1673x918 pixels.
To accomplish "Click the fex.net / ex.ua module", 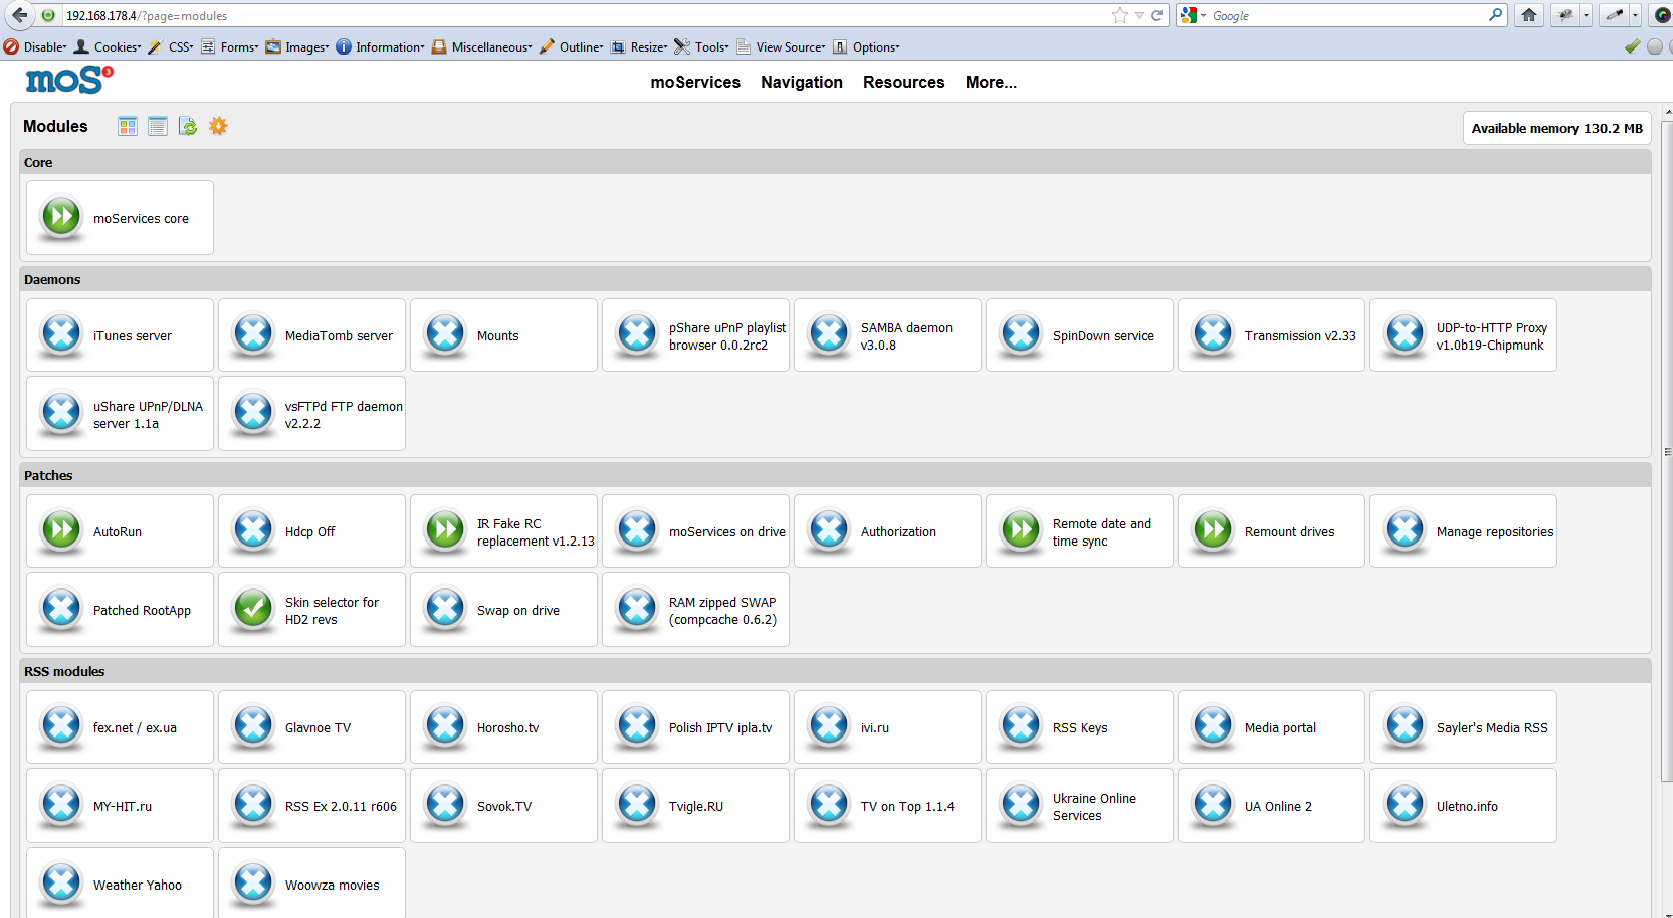I will click(120, 727).
